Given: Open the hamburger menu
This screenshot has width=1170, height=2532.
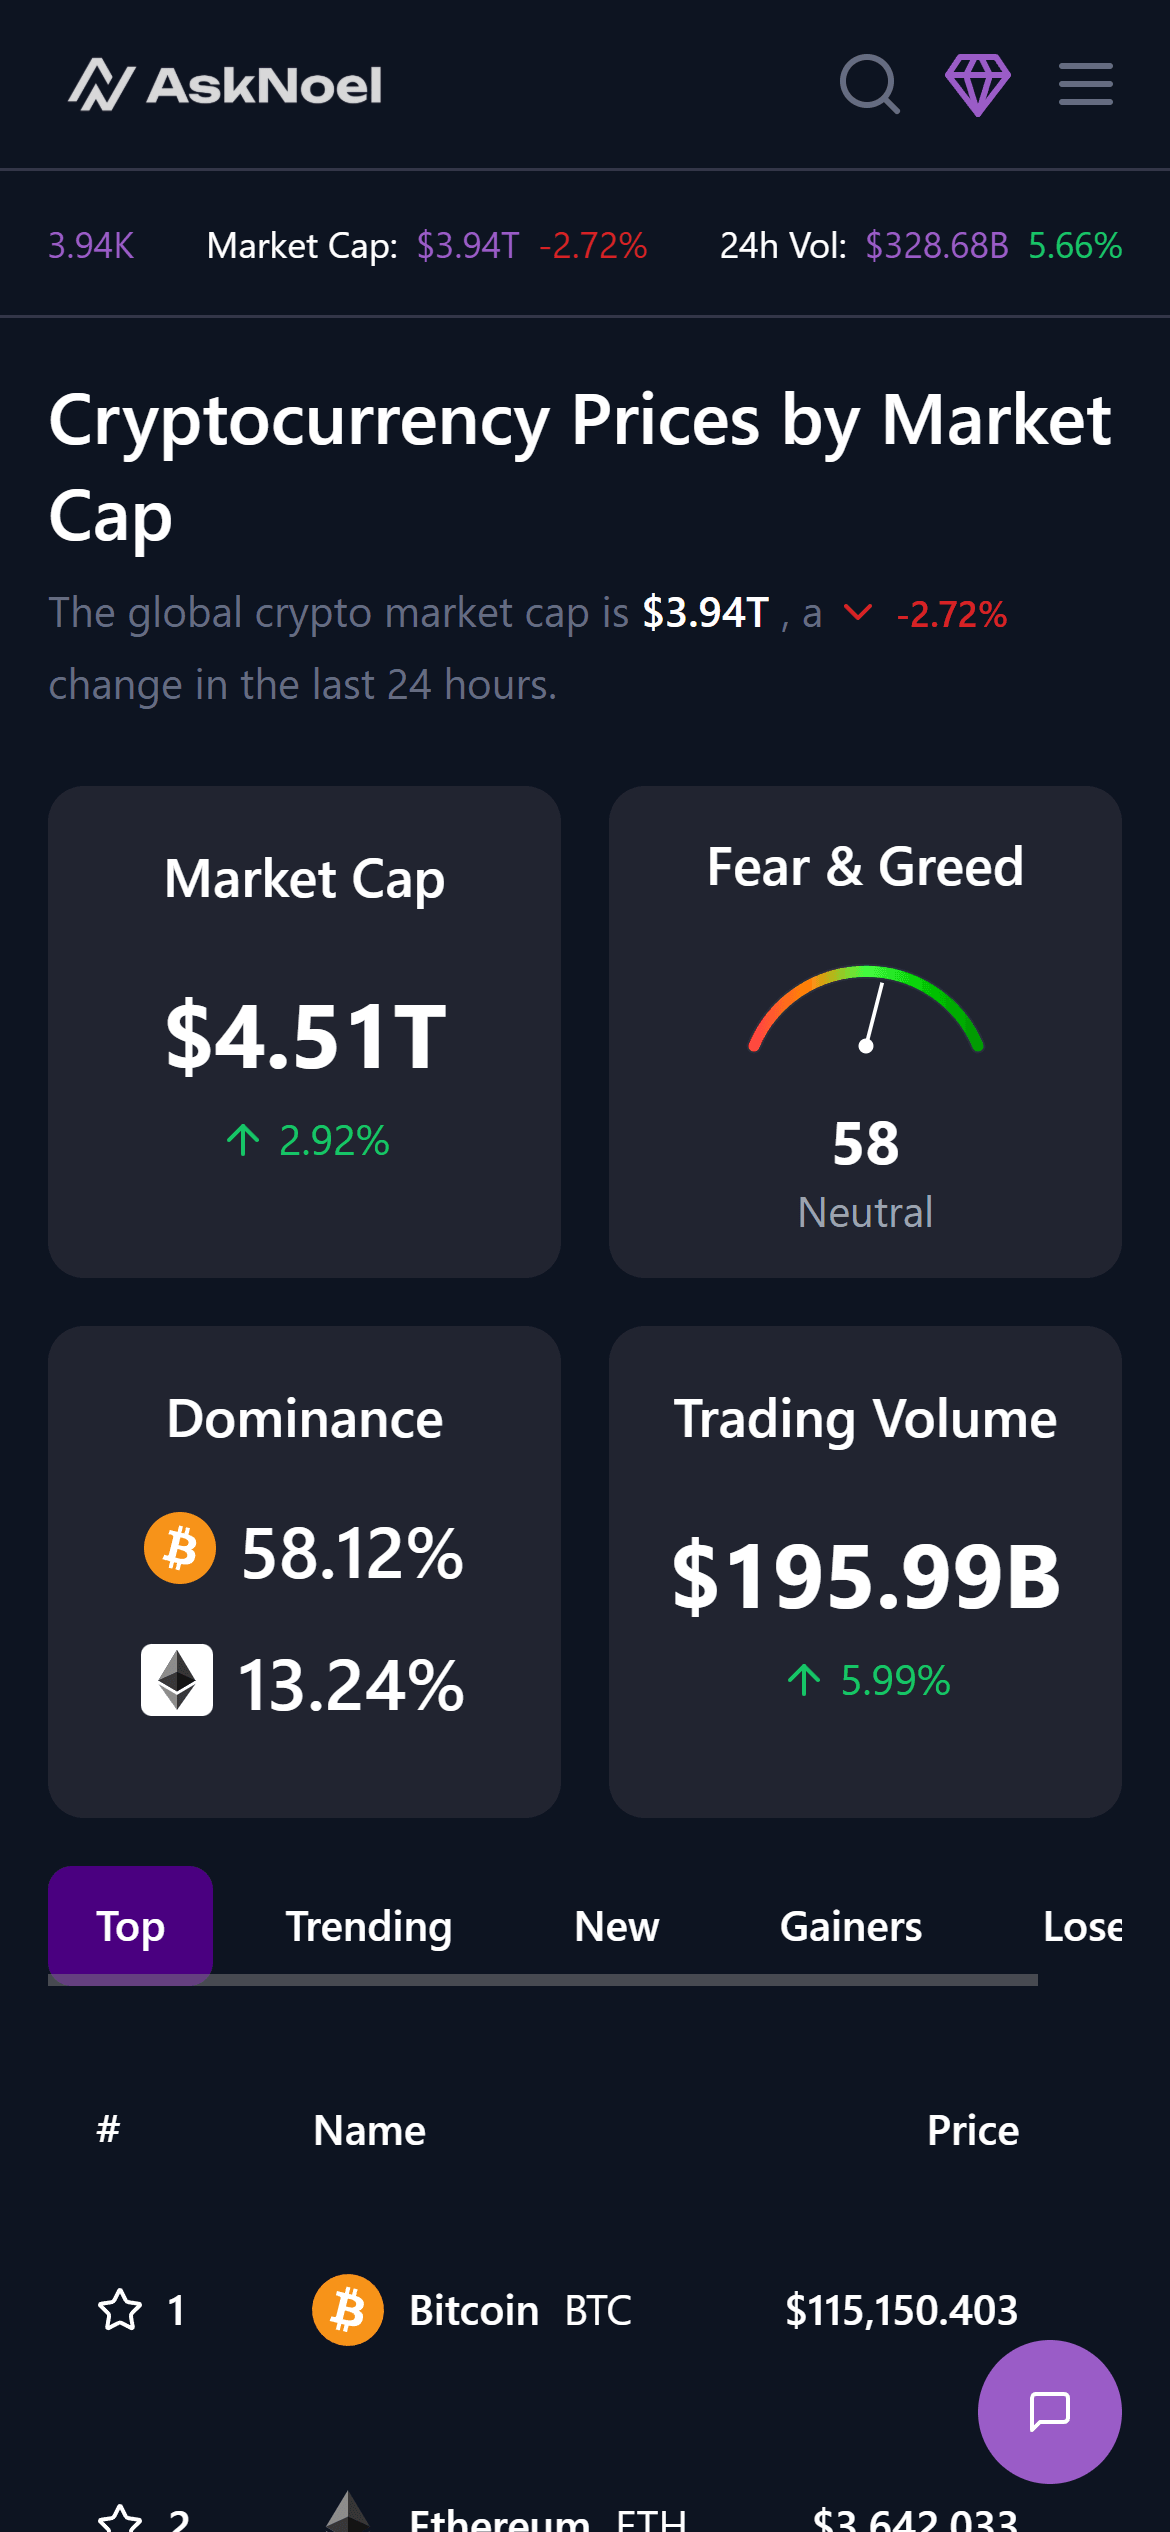Looking at the screenshot, I should coord(1085,84).
